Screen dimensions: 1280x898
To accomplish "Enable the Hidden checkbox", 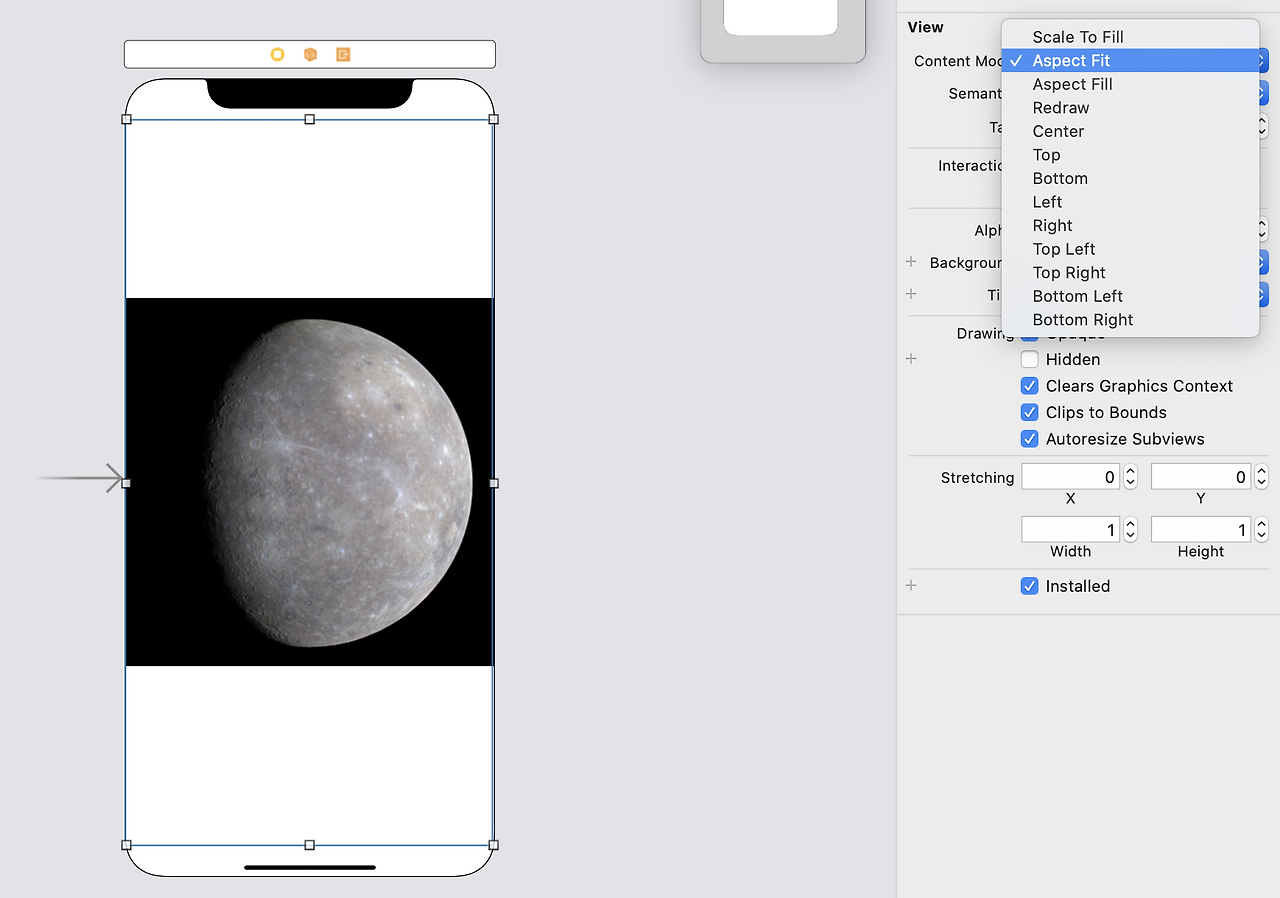I will [x=1029, y=359].
